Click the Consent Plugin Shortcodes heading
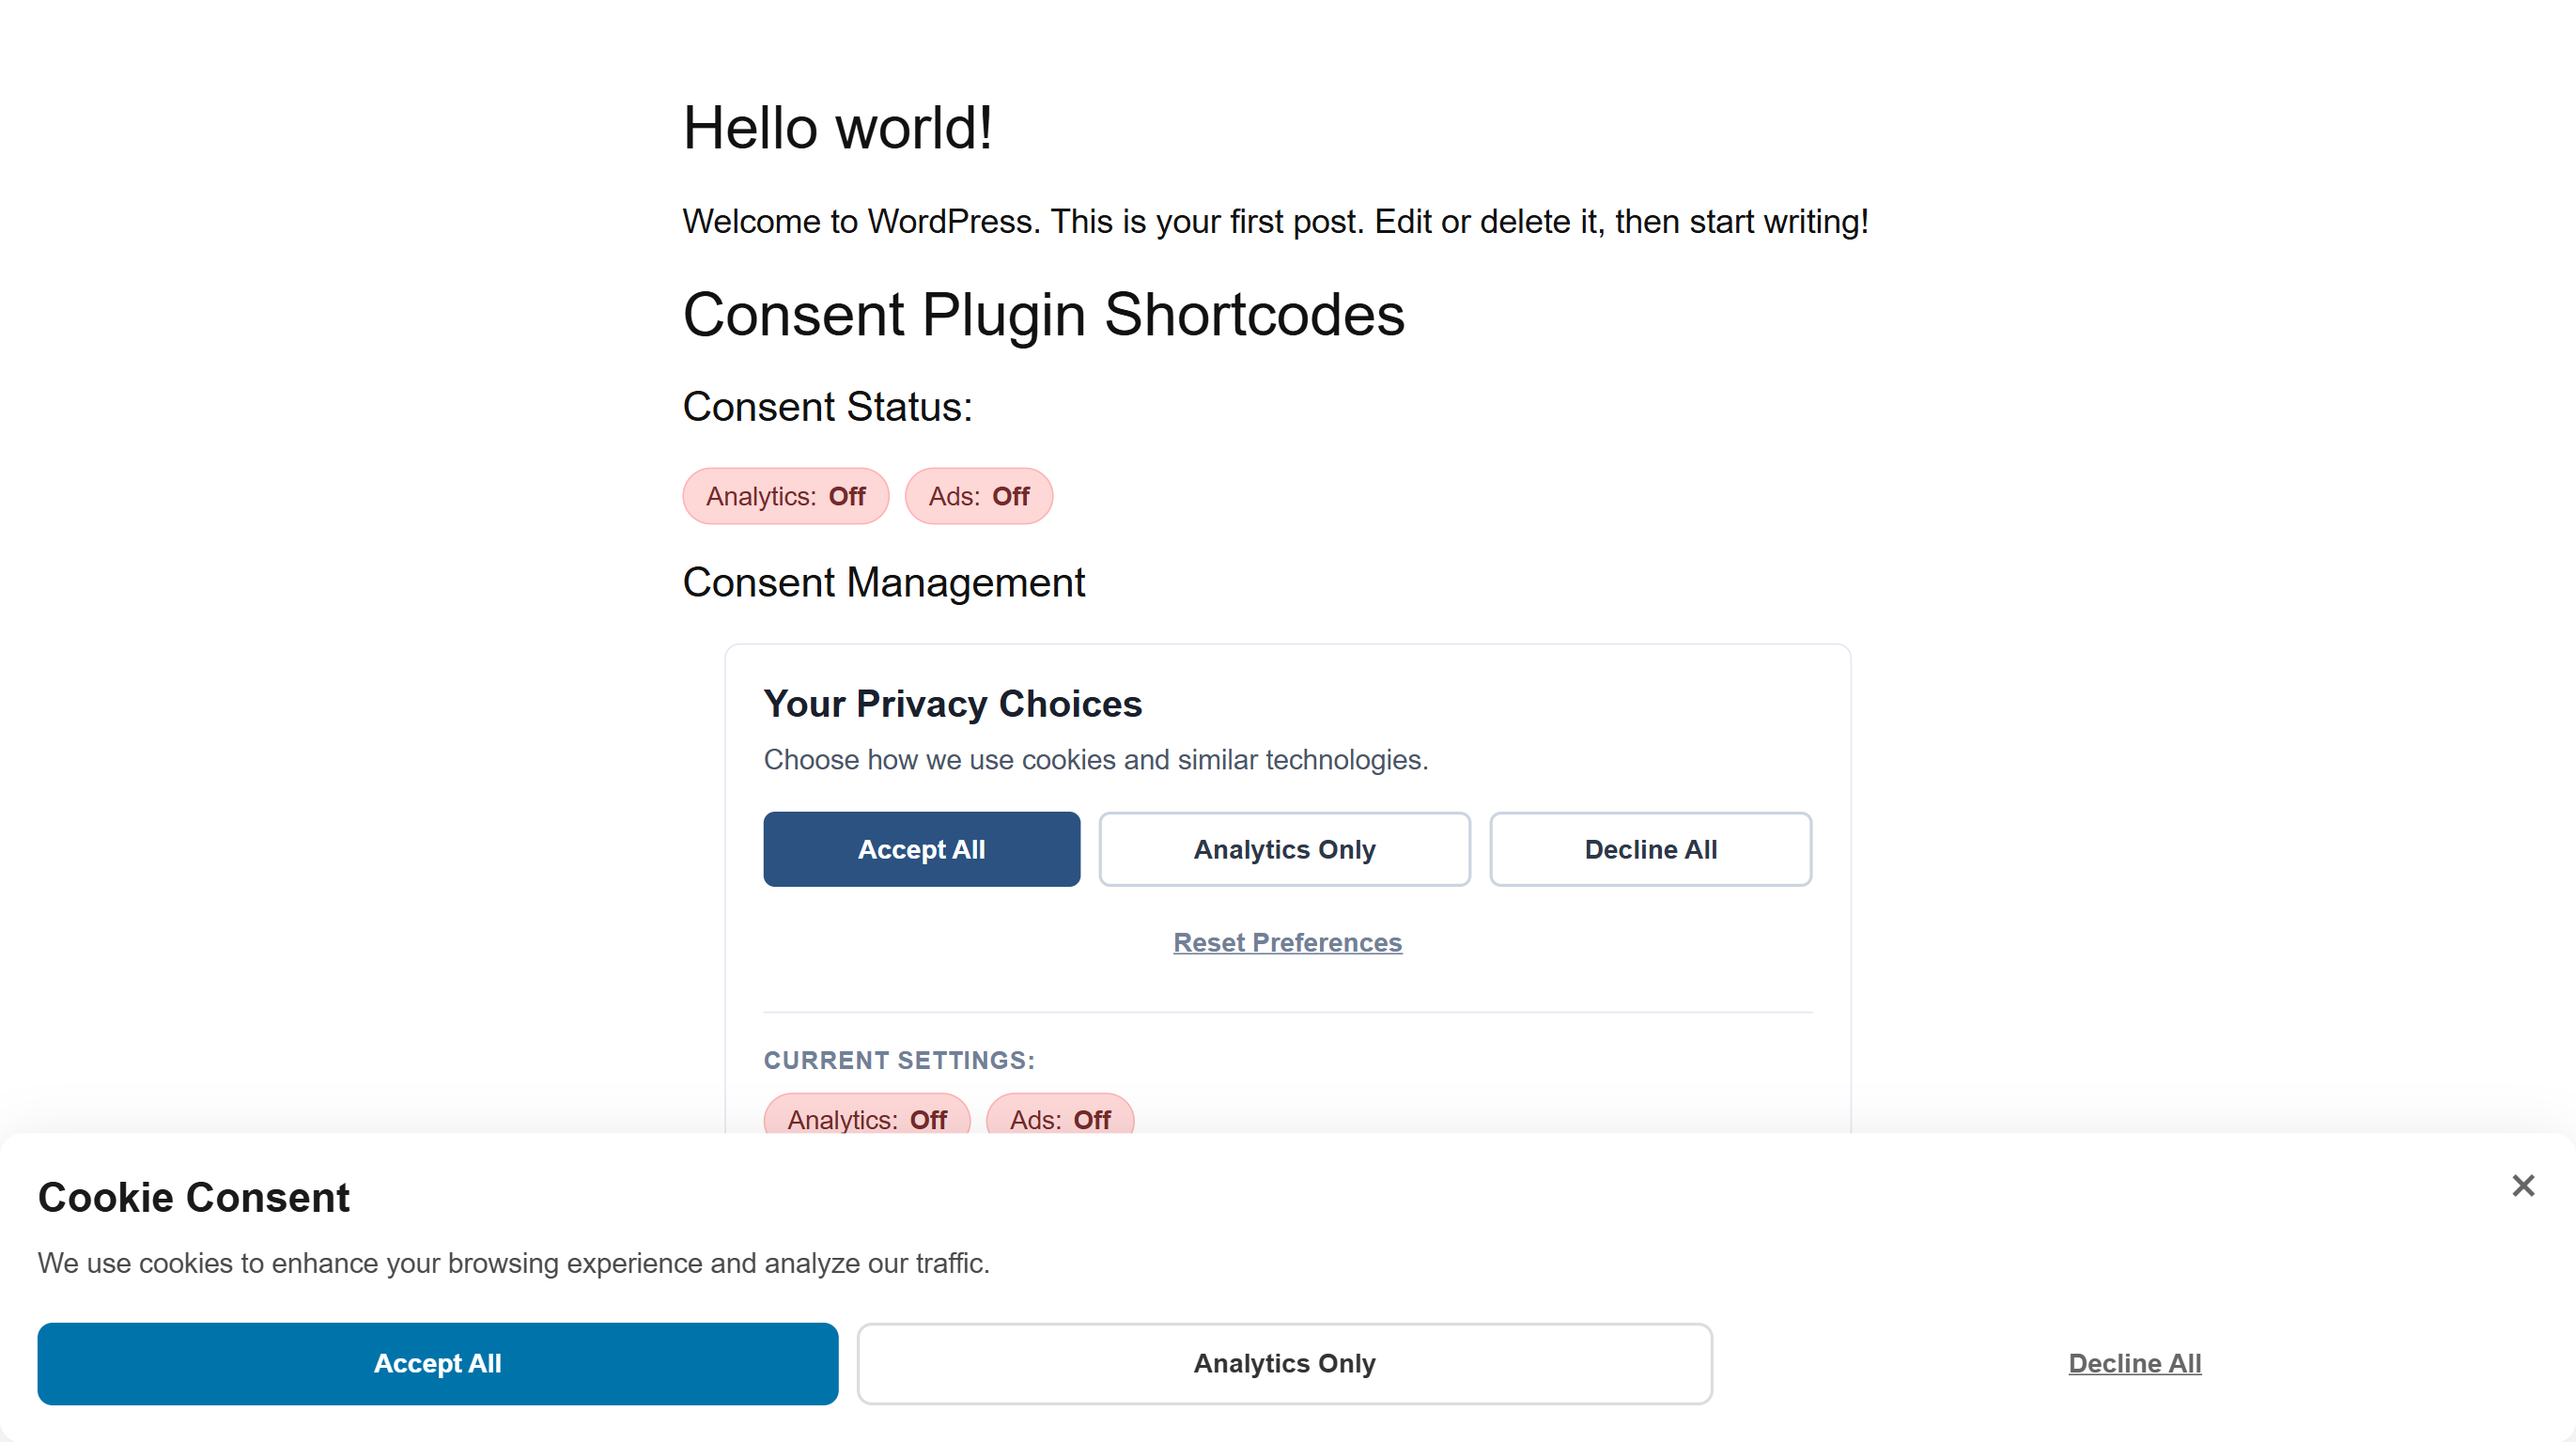The width and height of the screenshot is (2576, 1442). (1043, 315)
